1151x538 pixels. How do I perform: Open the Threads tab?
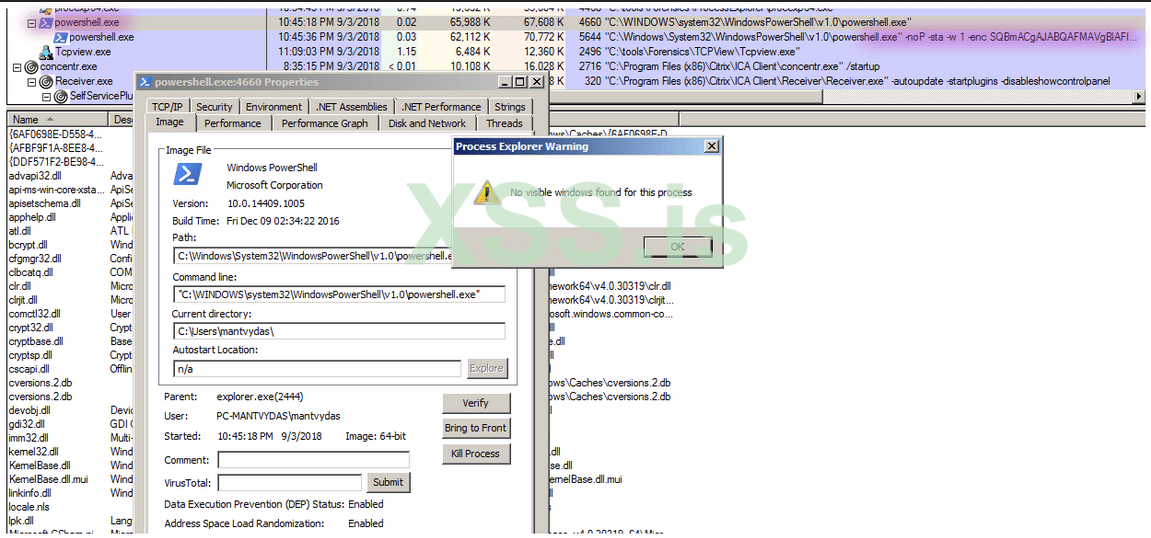click(x=504, y=123)
